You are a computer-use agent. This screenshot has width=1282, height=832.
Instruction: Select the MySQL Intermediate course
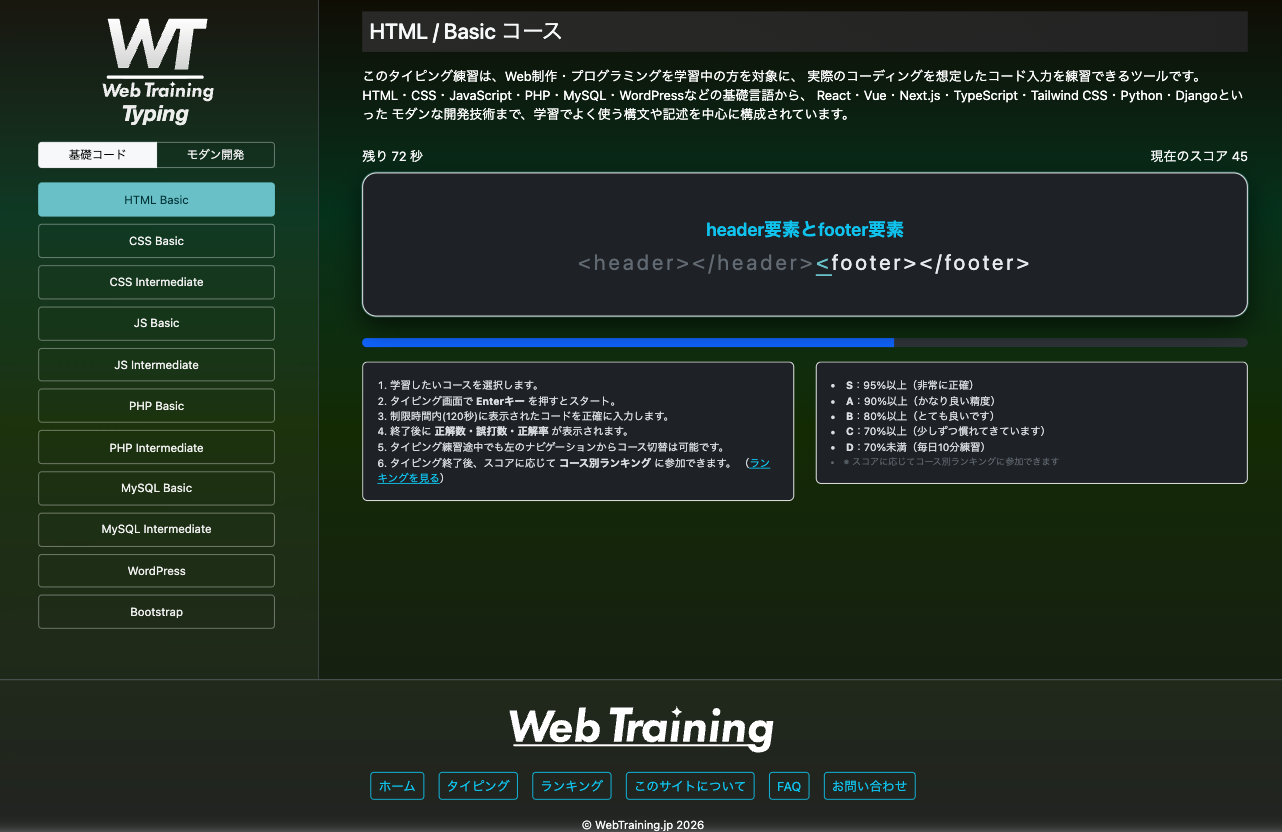point(156,529)
